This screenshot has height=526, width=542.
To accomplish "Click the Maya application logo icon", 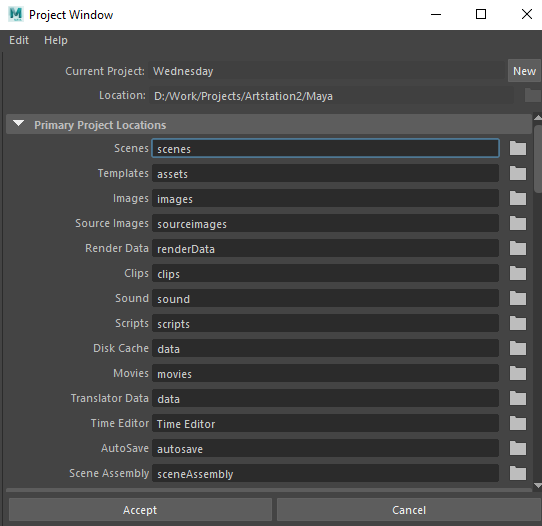I will coord(16,15).
